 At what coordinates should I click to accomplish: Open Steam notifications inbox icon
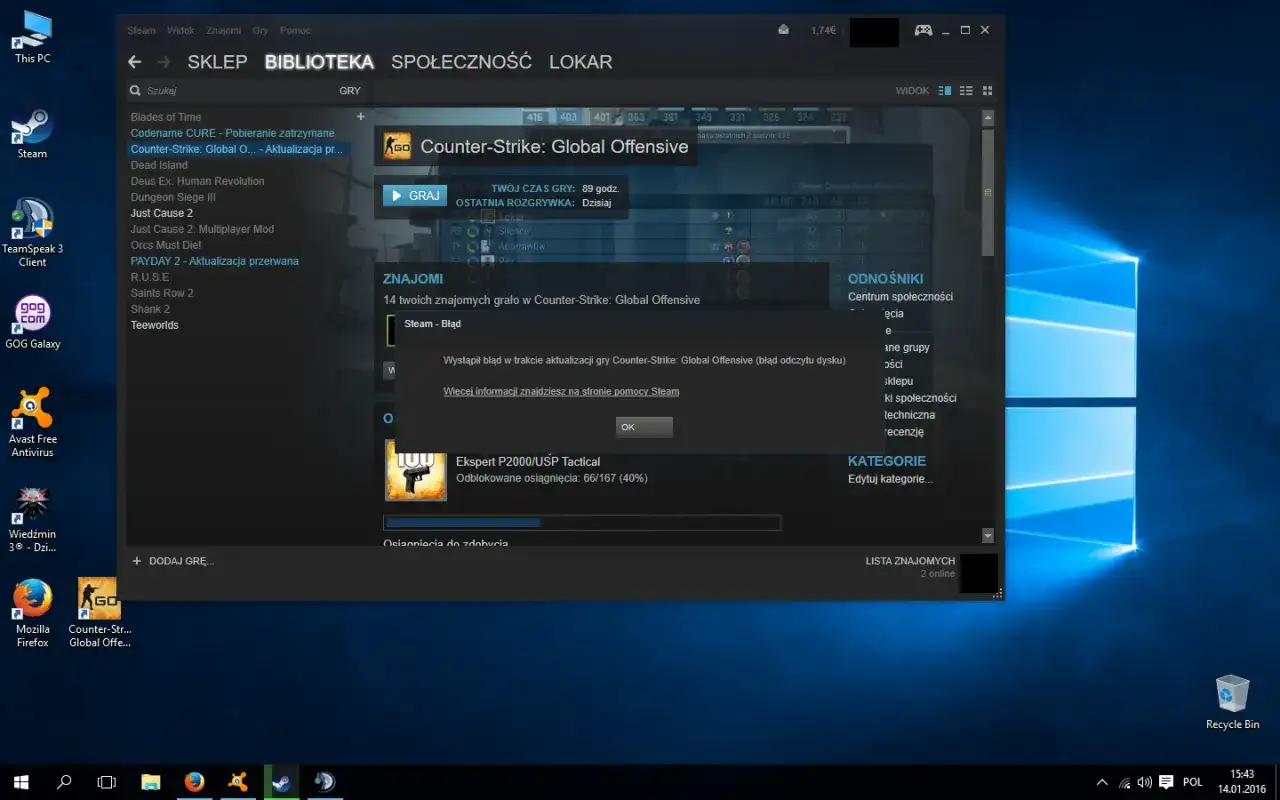point(784,30)
